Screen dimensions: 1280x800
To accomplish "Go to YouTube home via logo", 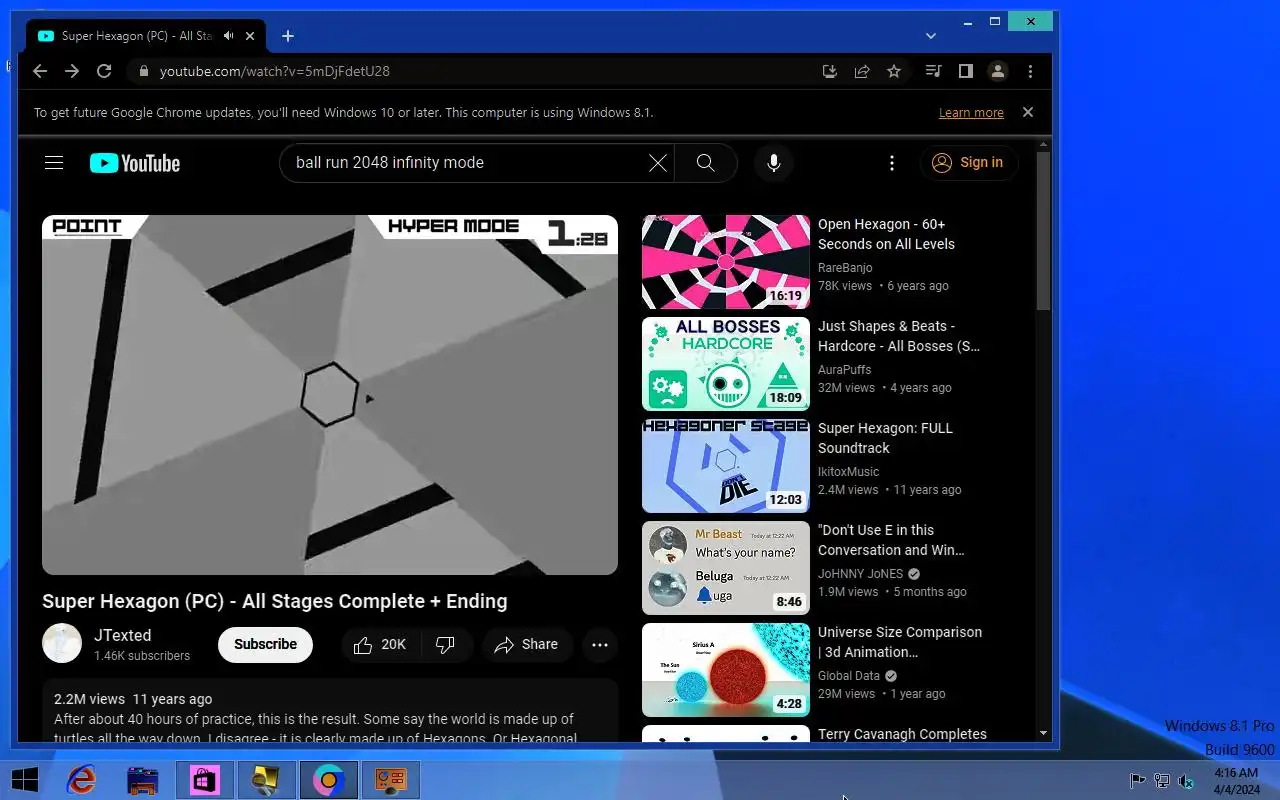I will (135, 163).
